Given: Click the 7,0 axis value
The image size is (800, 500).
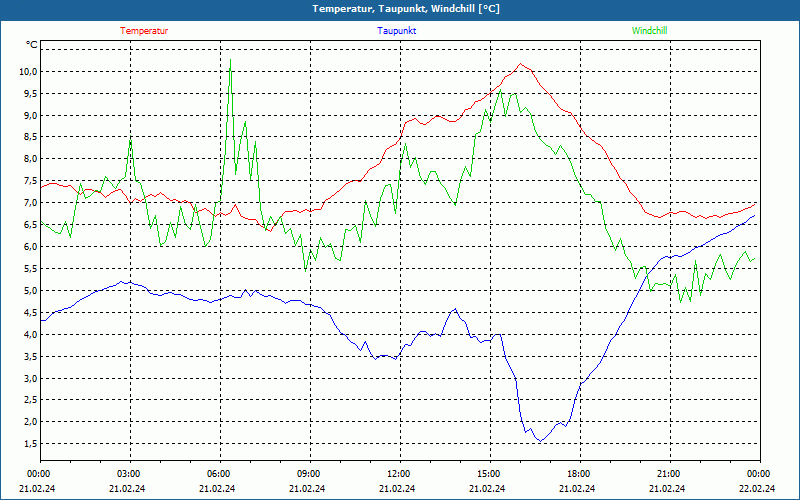Looking at the screenshot, I should (x=30, y=203).
